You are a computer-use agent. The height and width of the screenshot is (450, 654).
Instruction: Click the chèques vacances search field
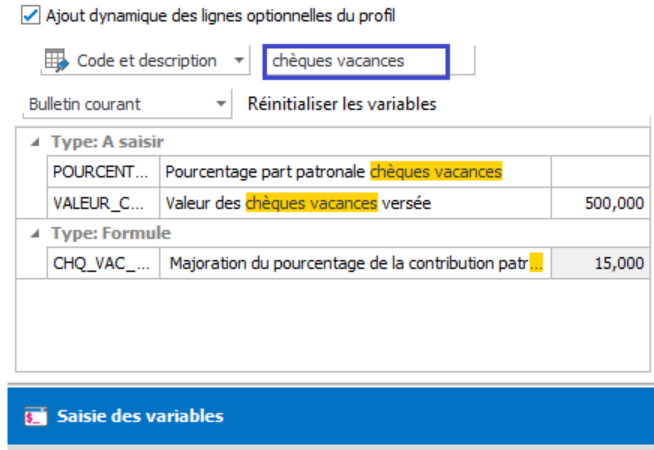pyautogui.click(x=356, y=61)
